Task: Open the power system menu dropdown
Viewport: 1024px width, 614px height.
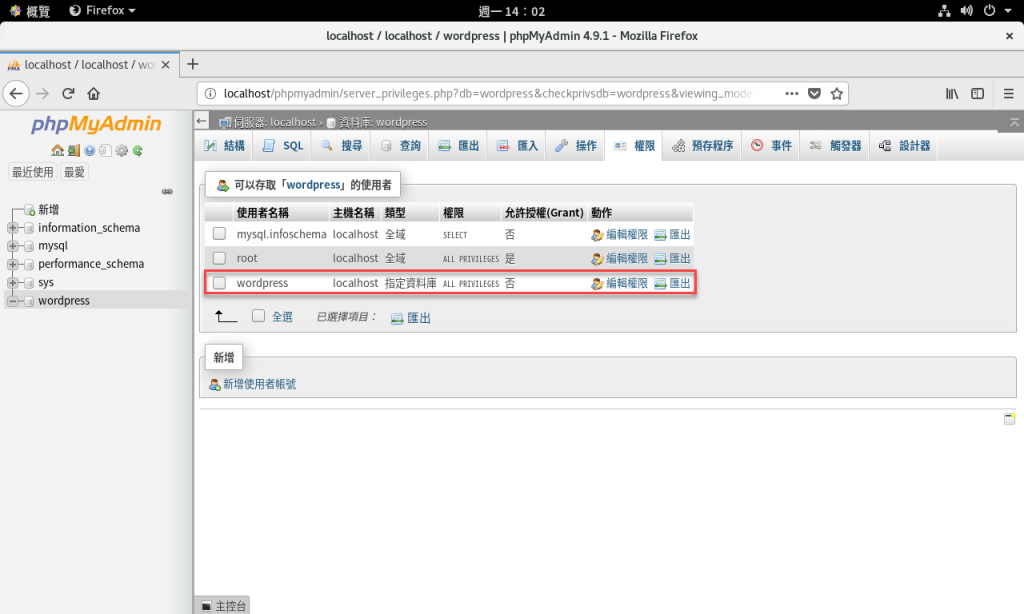Action: (997, 10)
